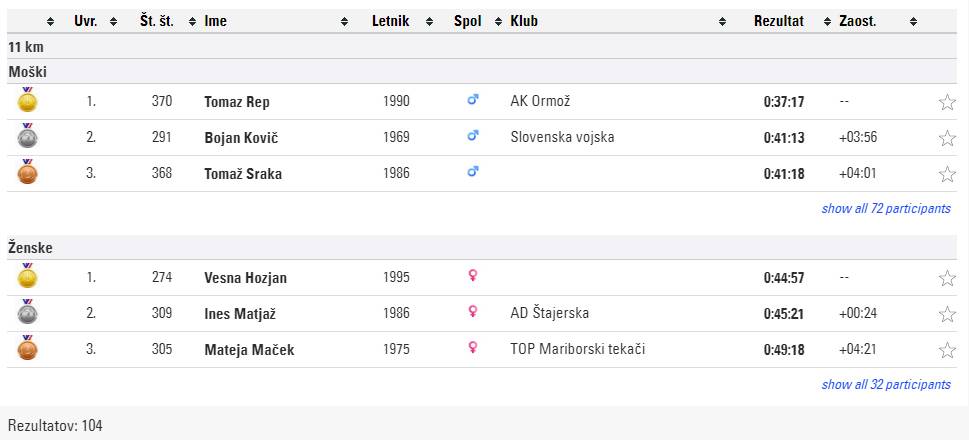Toggle favorite star for Tomaz Rep

(947, 102)
